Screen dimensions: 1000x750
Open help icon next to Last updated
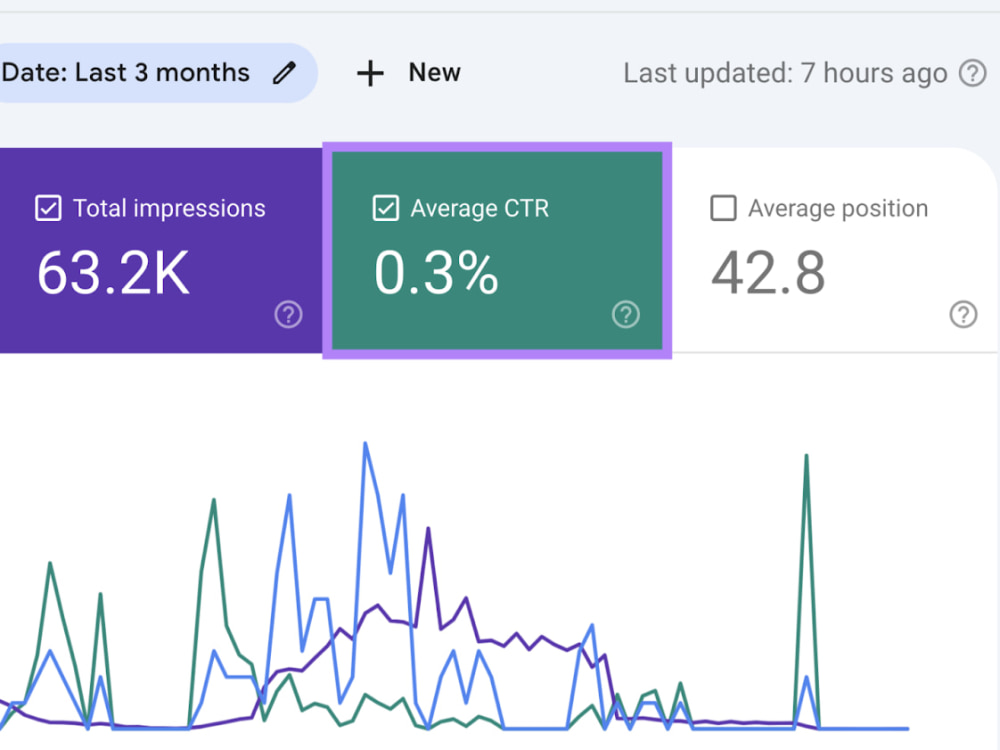tap(973, 73)
